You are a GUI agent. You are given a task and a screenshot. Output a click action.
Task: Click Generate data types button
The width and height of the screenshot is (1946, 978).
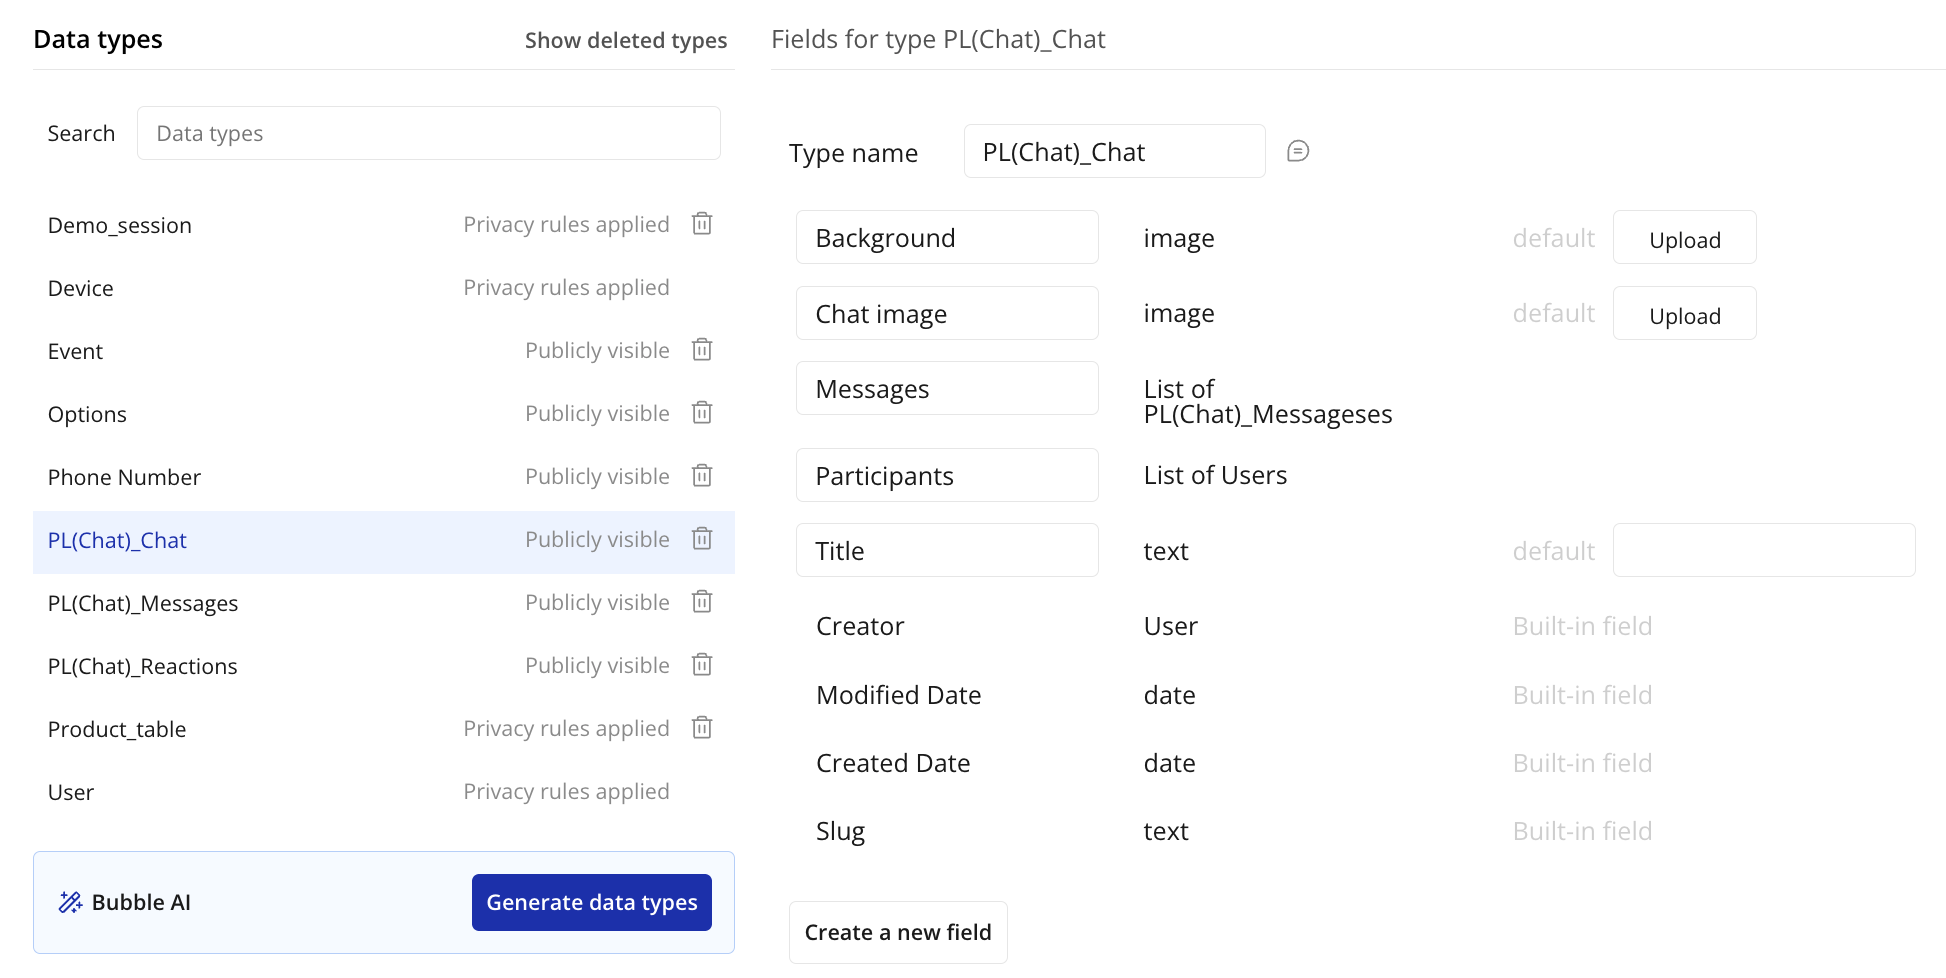[x=591, y=902]
